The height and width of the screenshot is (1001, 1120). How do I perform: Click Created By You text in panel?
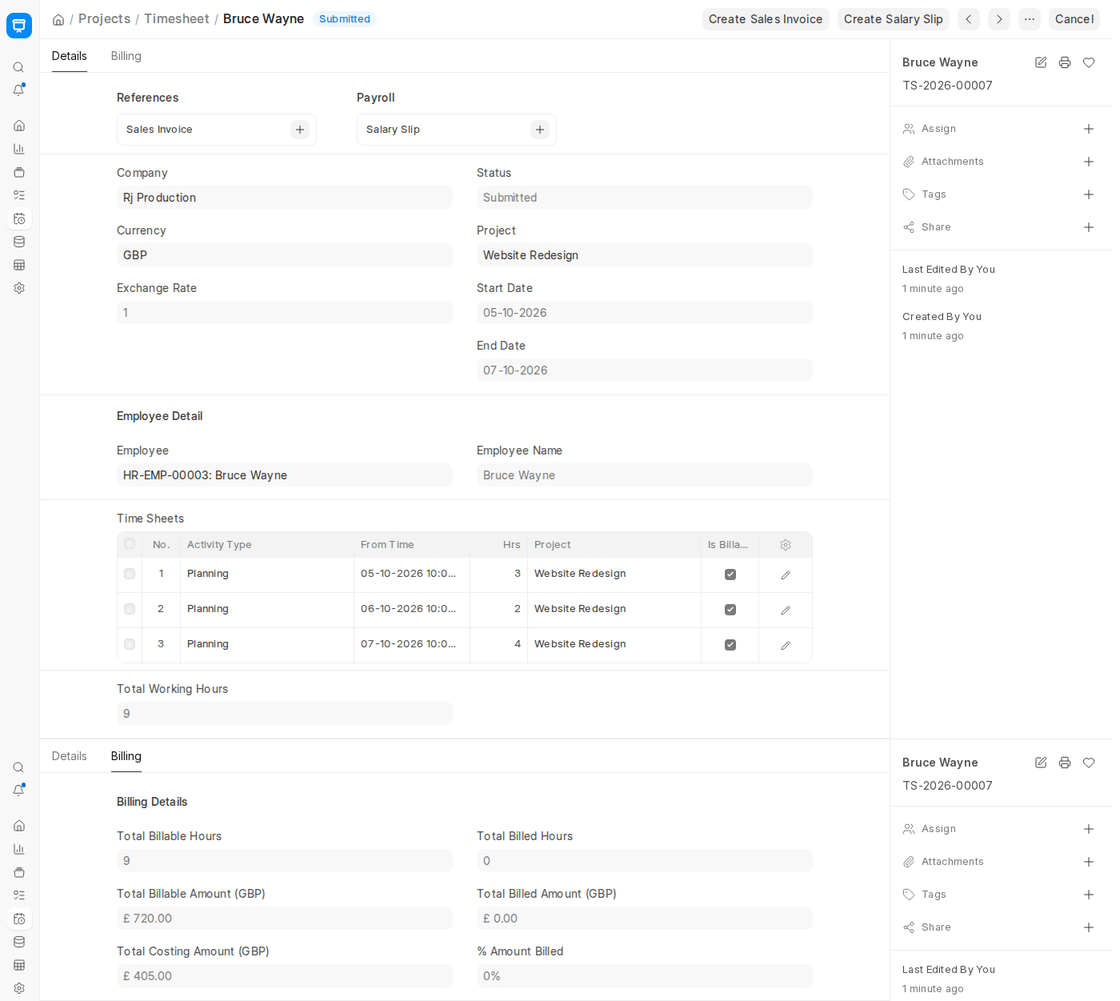pos(941,317)
